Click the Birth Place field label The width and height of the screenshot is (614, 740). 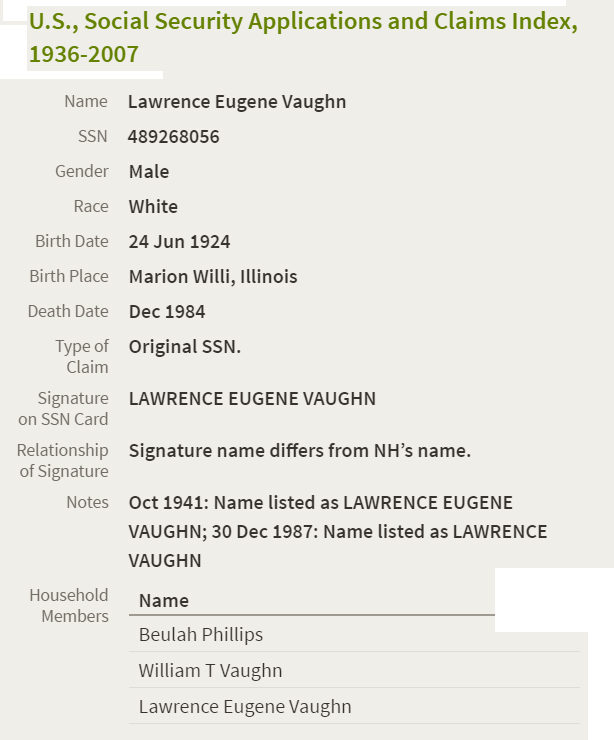coord(69,277)
